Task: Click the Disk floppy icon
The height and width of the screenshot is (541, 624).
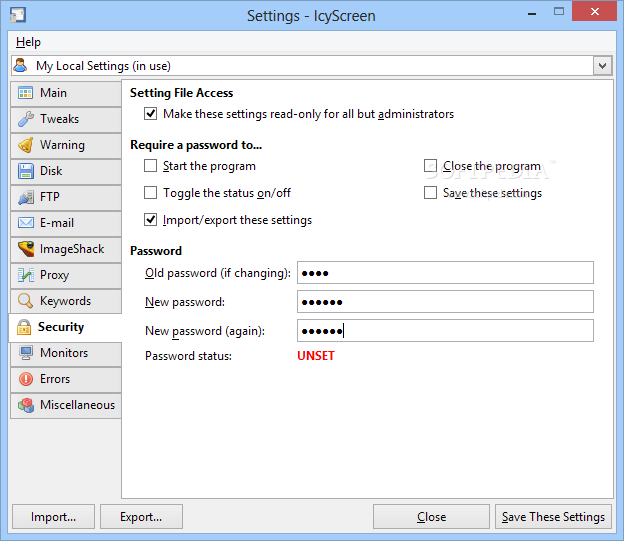Action: tap(25, 171)
